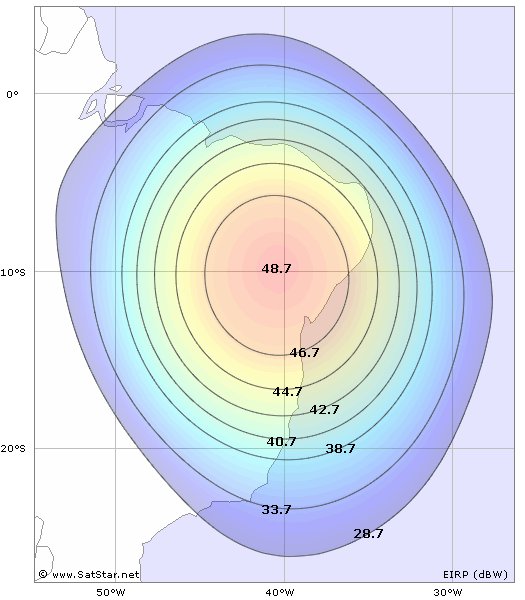
Task: Select the 44.7 dBW contour label
Action: (x=287, y=391)
